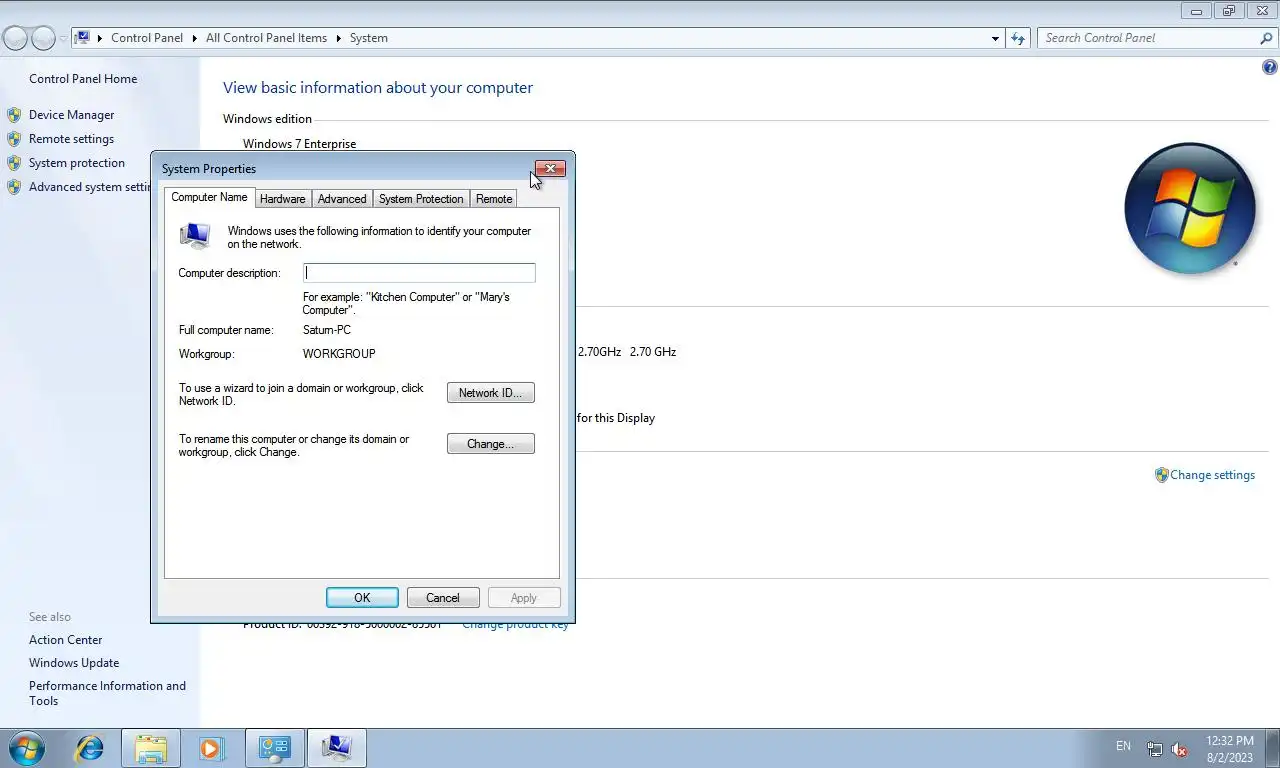
Task: Focus the Computer description text field
Action: point(419,273)
